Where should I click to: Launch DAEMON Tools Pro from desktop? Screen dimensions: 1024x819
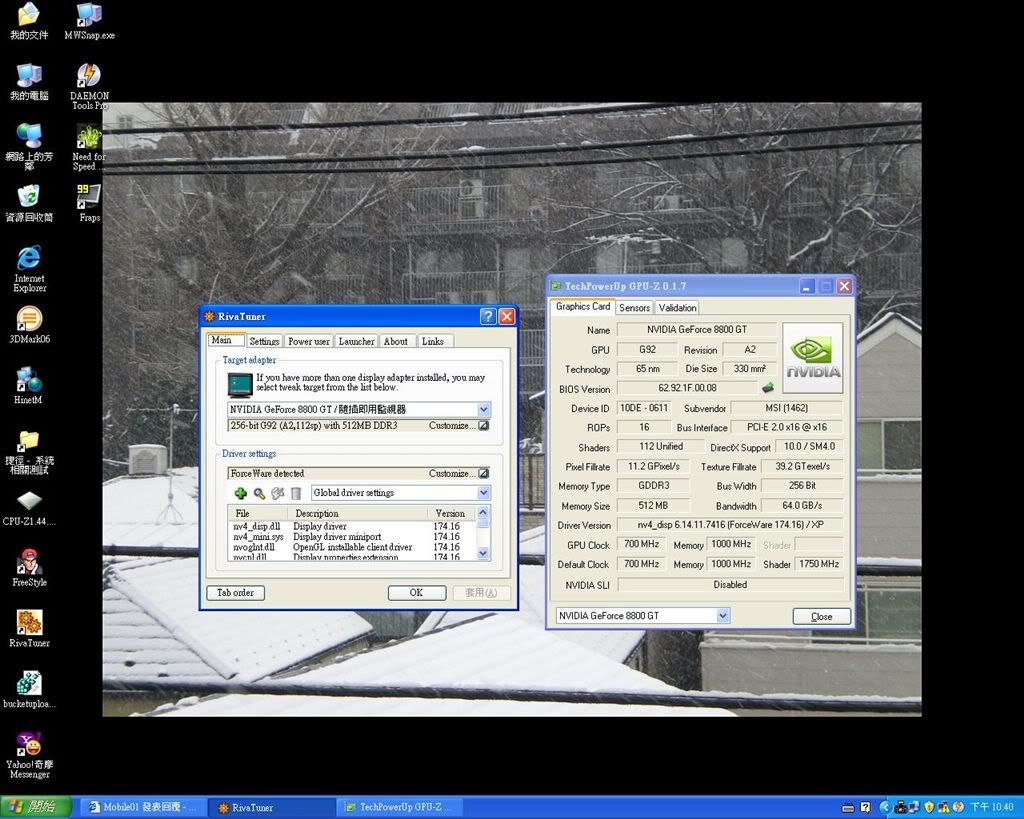(89, 77)
